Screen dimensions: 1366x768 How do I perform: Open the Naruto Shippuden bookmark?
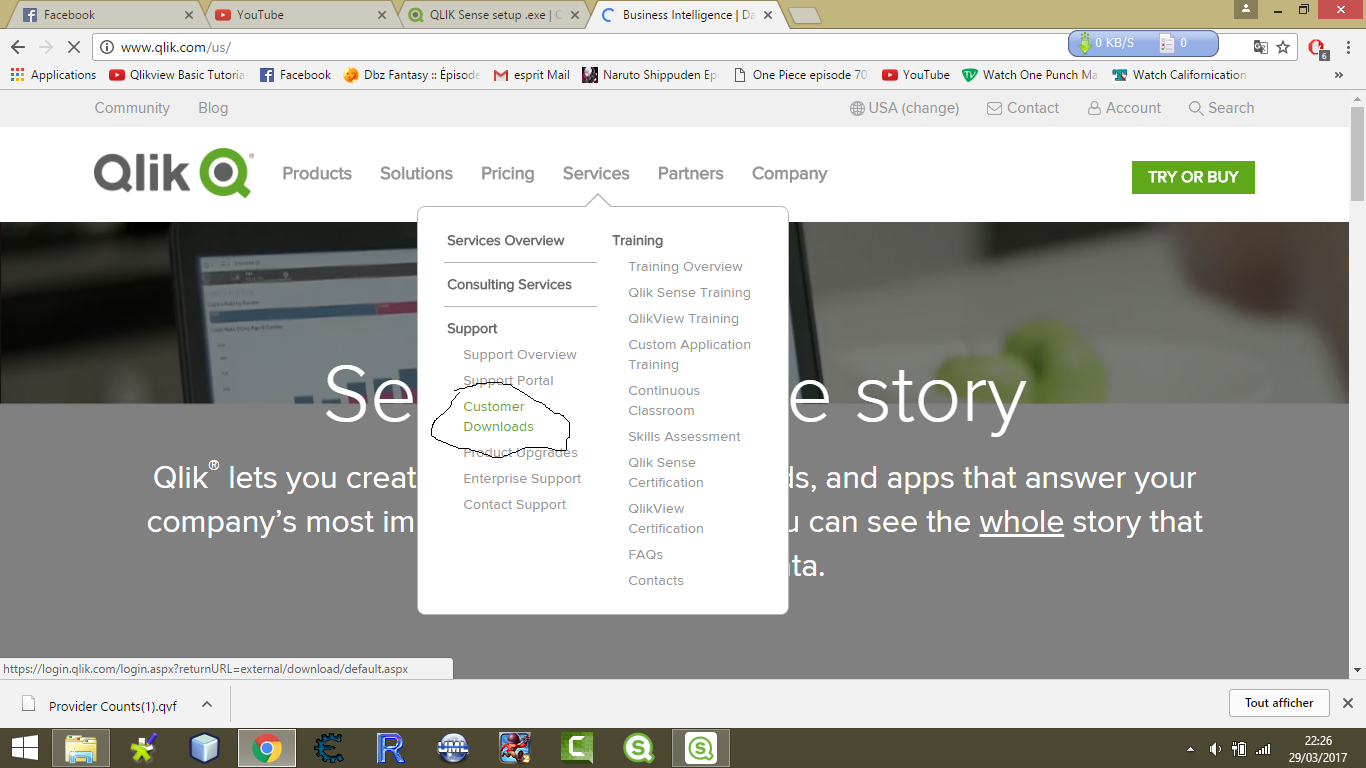point(650,75)
